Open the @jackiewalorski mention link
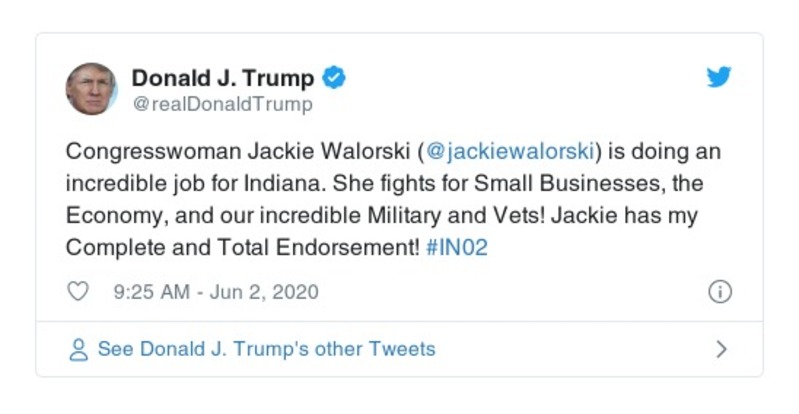Viewport: 799px width, 414px height. (x=511, y=152)
